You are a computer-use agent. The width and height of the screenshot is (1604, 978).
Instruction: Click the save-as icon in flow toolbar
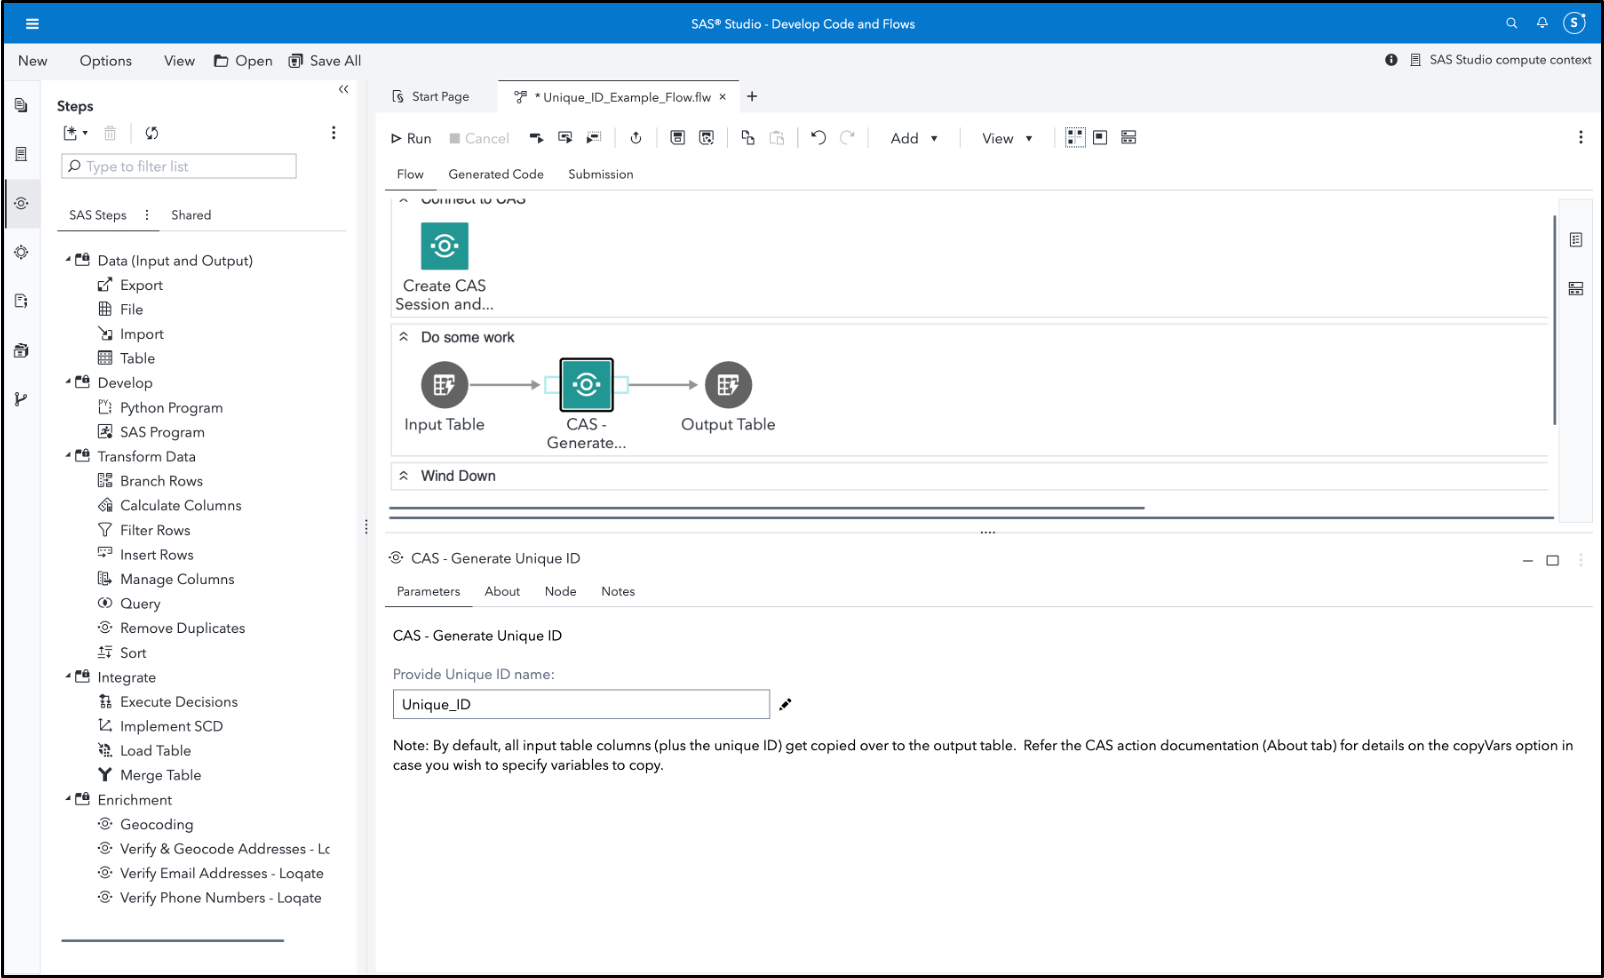pos(706,138)
